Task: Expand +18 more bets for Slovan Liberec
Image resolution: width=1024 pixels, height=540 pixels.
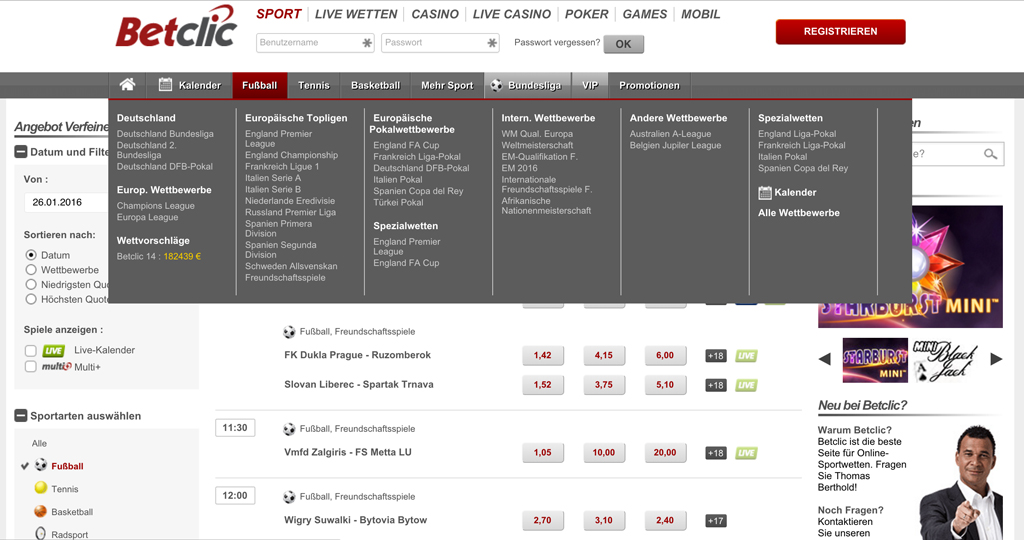Action: (x=716, y=385)
